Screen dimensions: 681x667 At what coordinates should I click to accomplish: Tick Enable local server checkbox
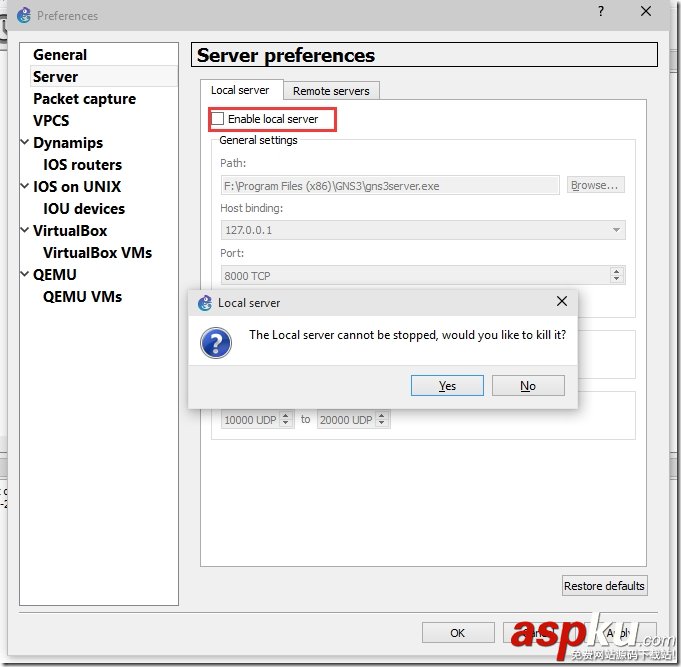[218, 119]
